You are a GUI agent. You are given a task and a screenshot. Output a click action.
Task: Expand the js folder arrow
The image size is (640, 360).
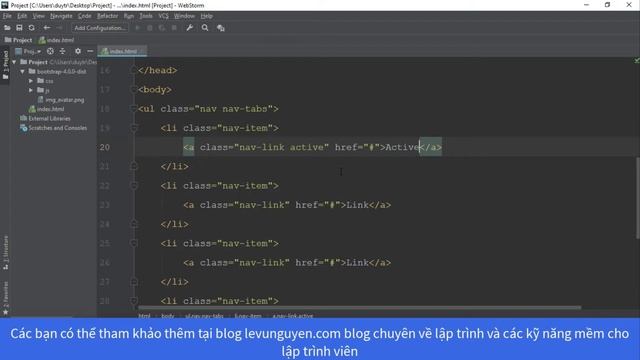tap(31, 90)
